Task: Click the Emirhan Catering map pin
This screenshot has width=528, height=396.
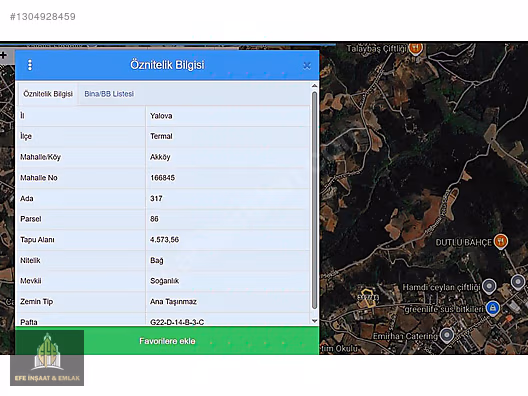Action: point(447,335)
